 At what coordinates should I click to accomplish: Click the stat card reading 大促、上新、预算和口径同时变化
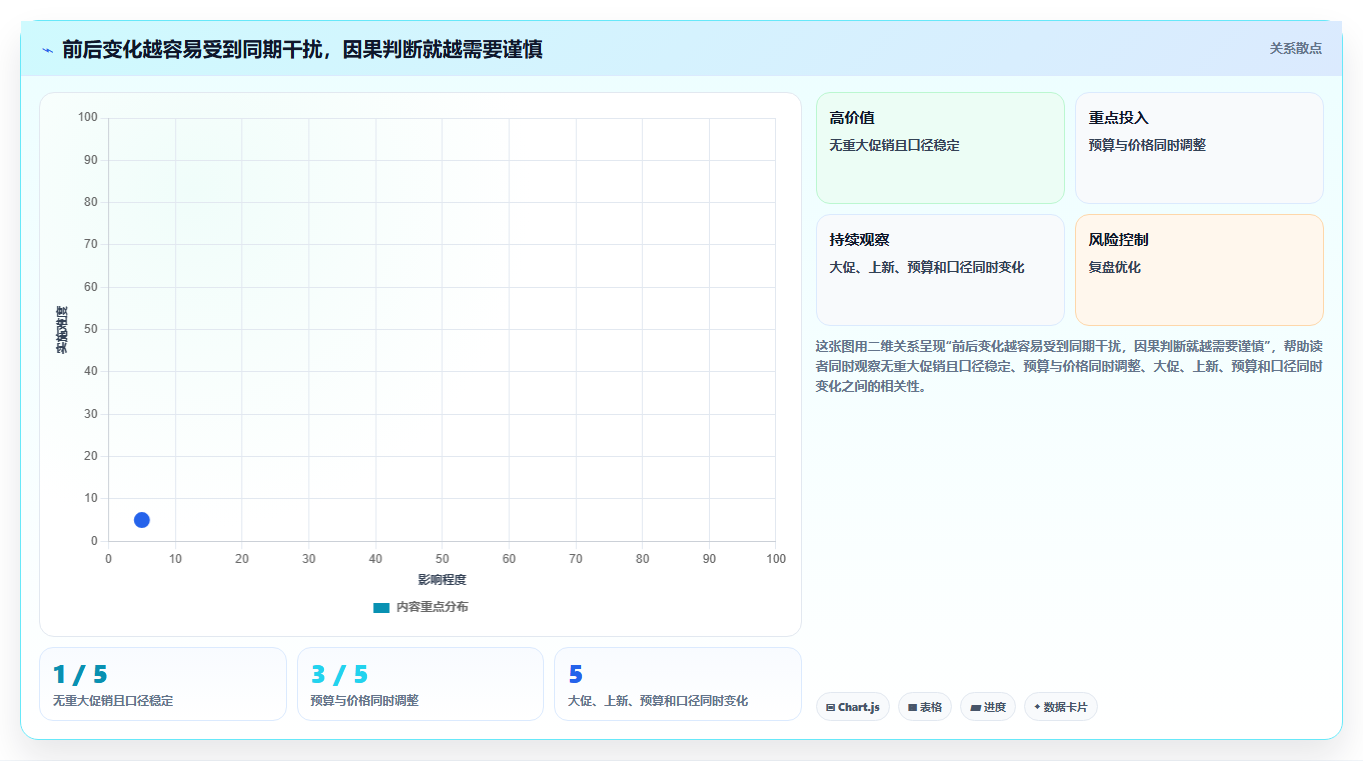tap(678, 684)
